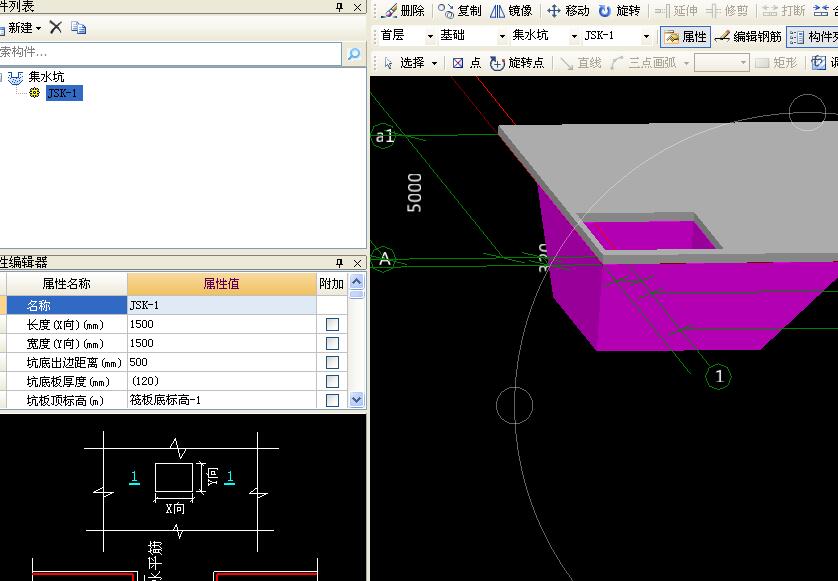Viewport: 838px width, 581px height.
Task: Toggle the 构件列表 component list button
Action: pos(813,36)
